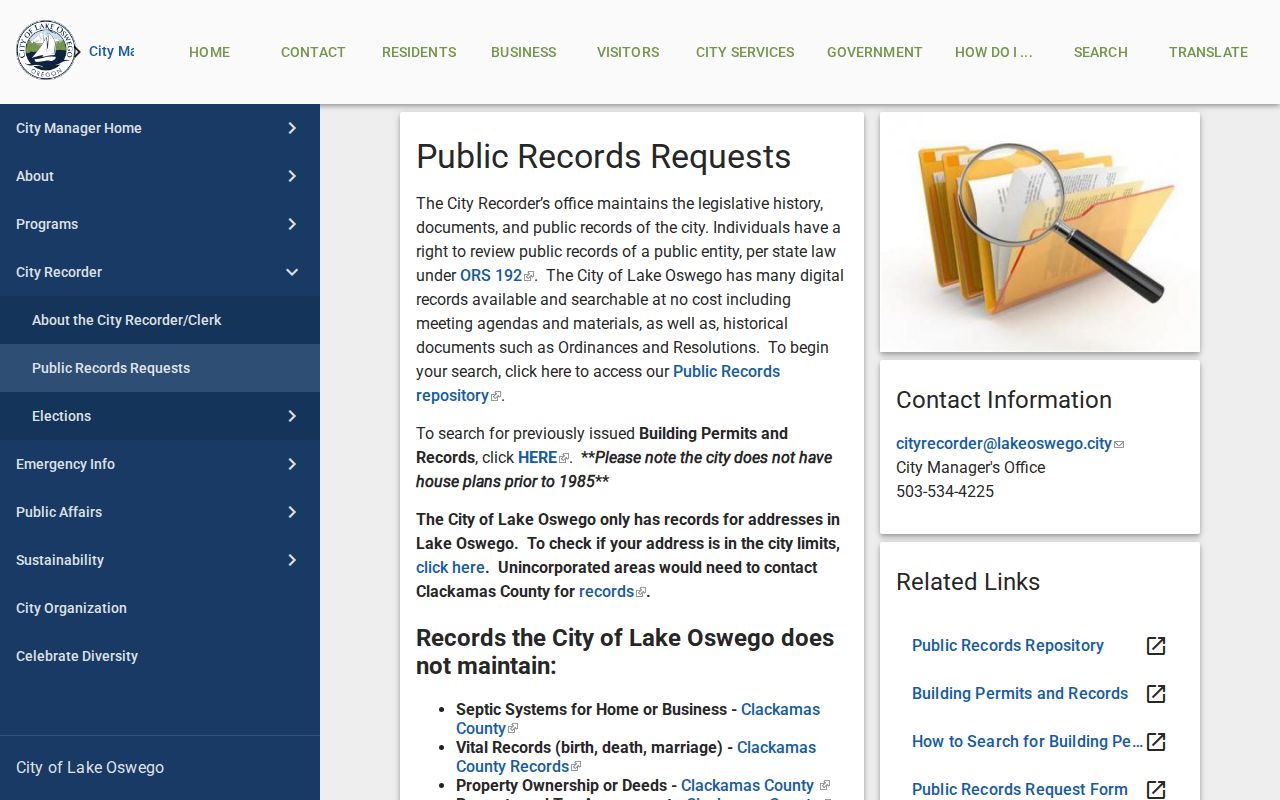
Task: Expand the Programs submenu chevron
Action: (292, 224)
